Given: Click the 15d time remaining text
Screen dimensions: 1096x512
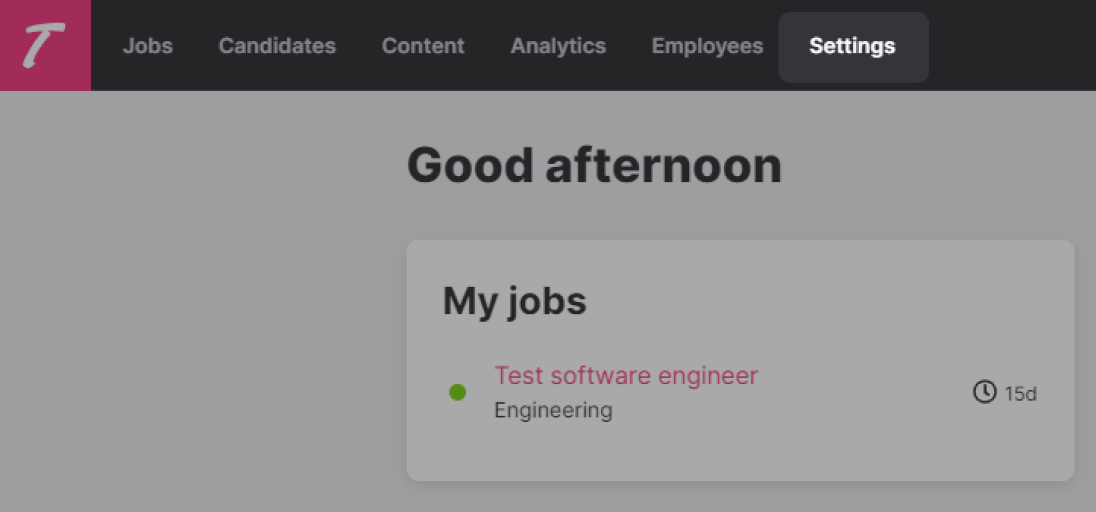Looking at the screenshot, I should (1021, 394).
